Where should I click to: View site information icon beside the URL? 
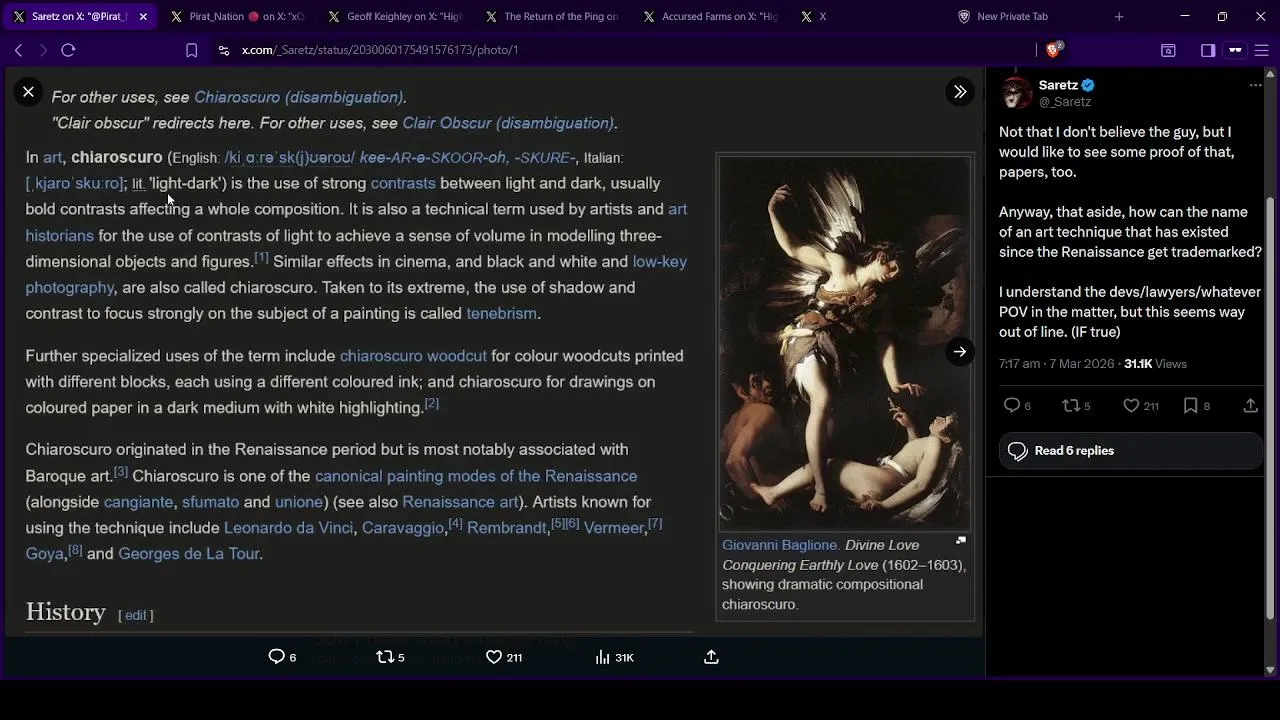223,50
